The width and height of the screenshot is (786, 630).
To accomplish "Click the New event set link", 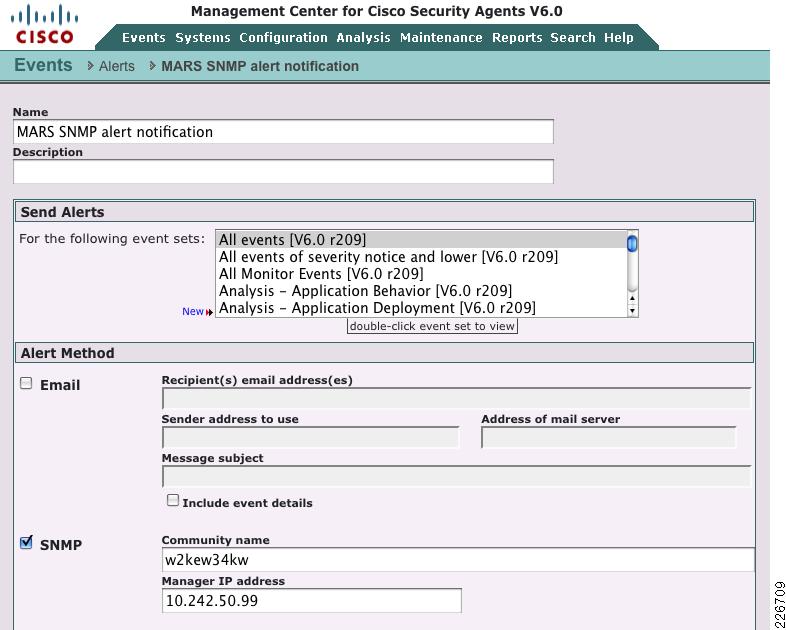I will click(192, 311).
